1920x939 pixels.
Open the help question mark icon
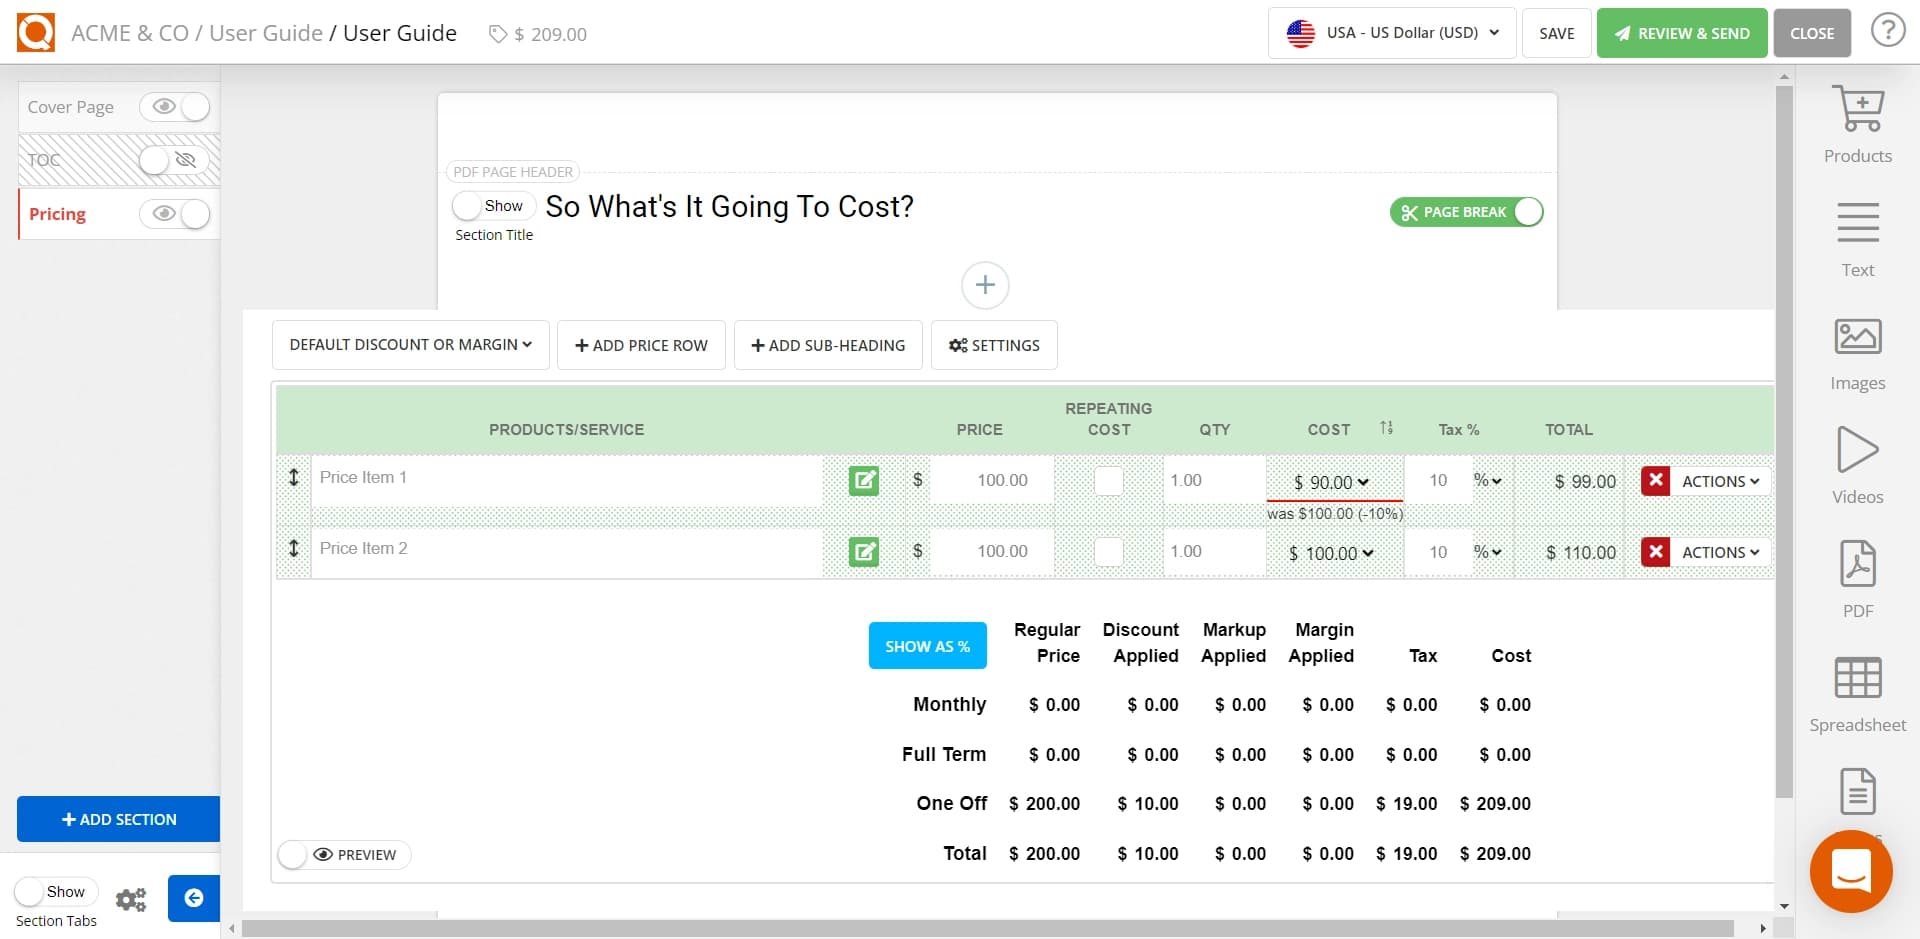tap(1888, 30)
